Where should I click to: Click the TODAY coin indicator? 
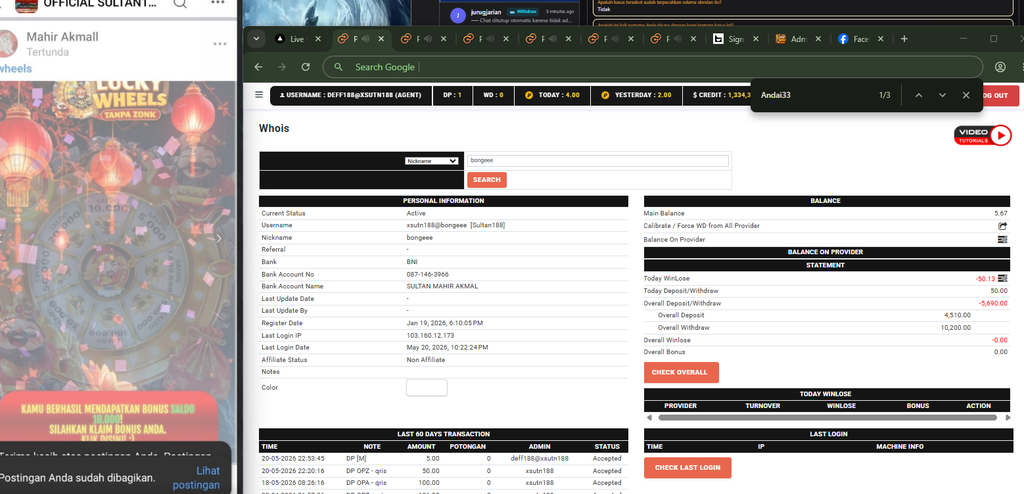[x=552, y=95]
